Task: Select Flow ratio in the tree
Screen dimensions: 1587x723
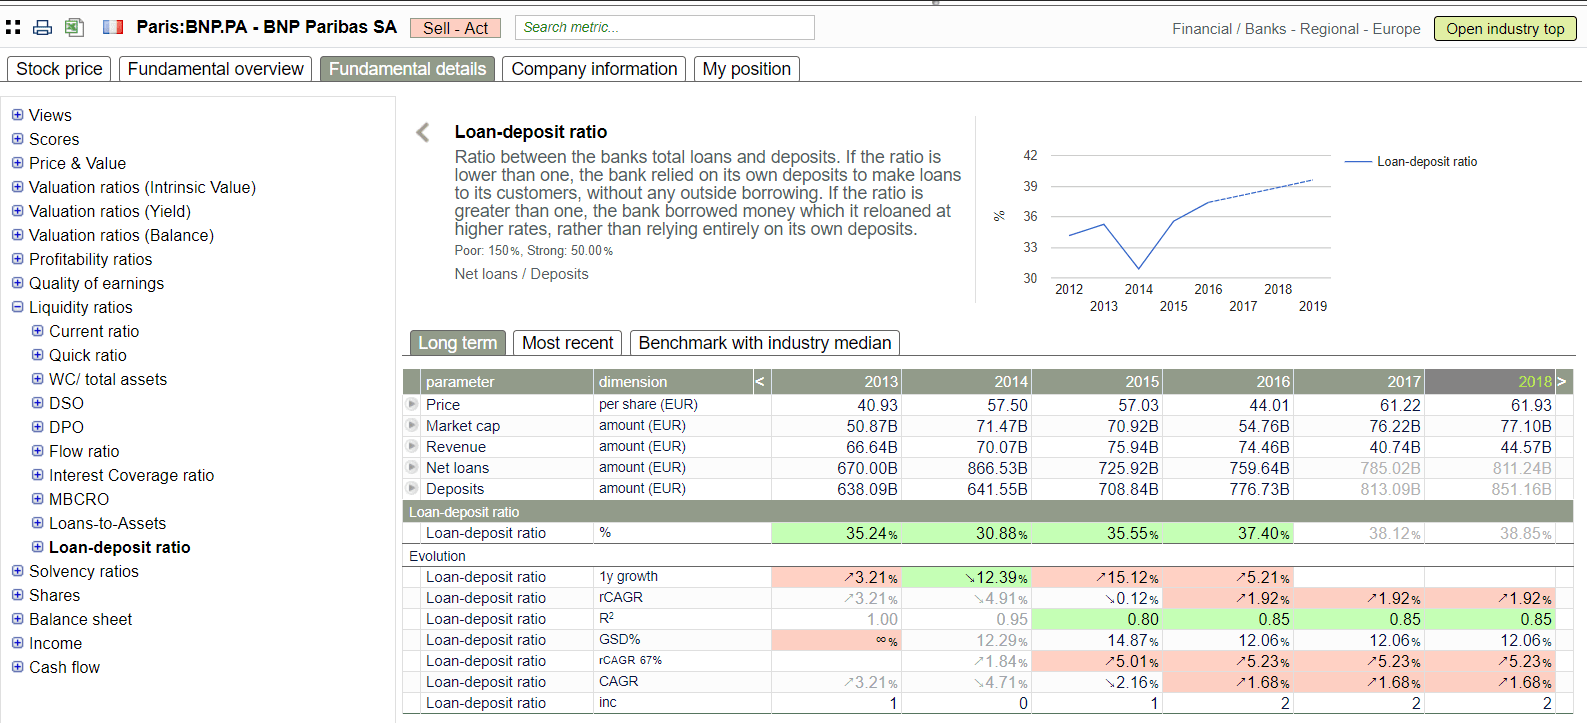Action: [84, 451]
